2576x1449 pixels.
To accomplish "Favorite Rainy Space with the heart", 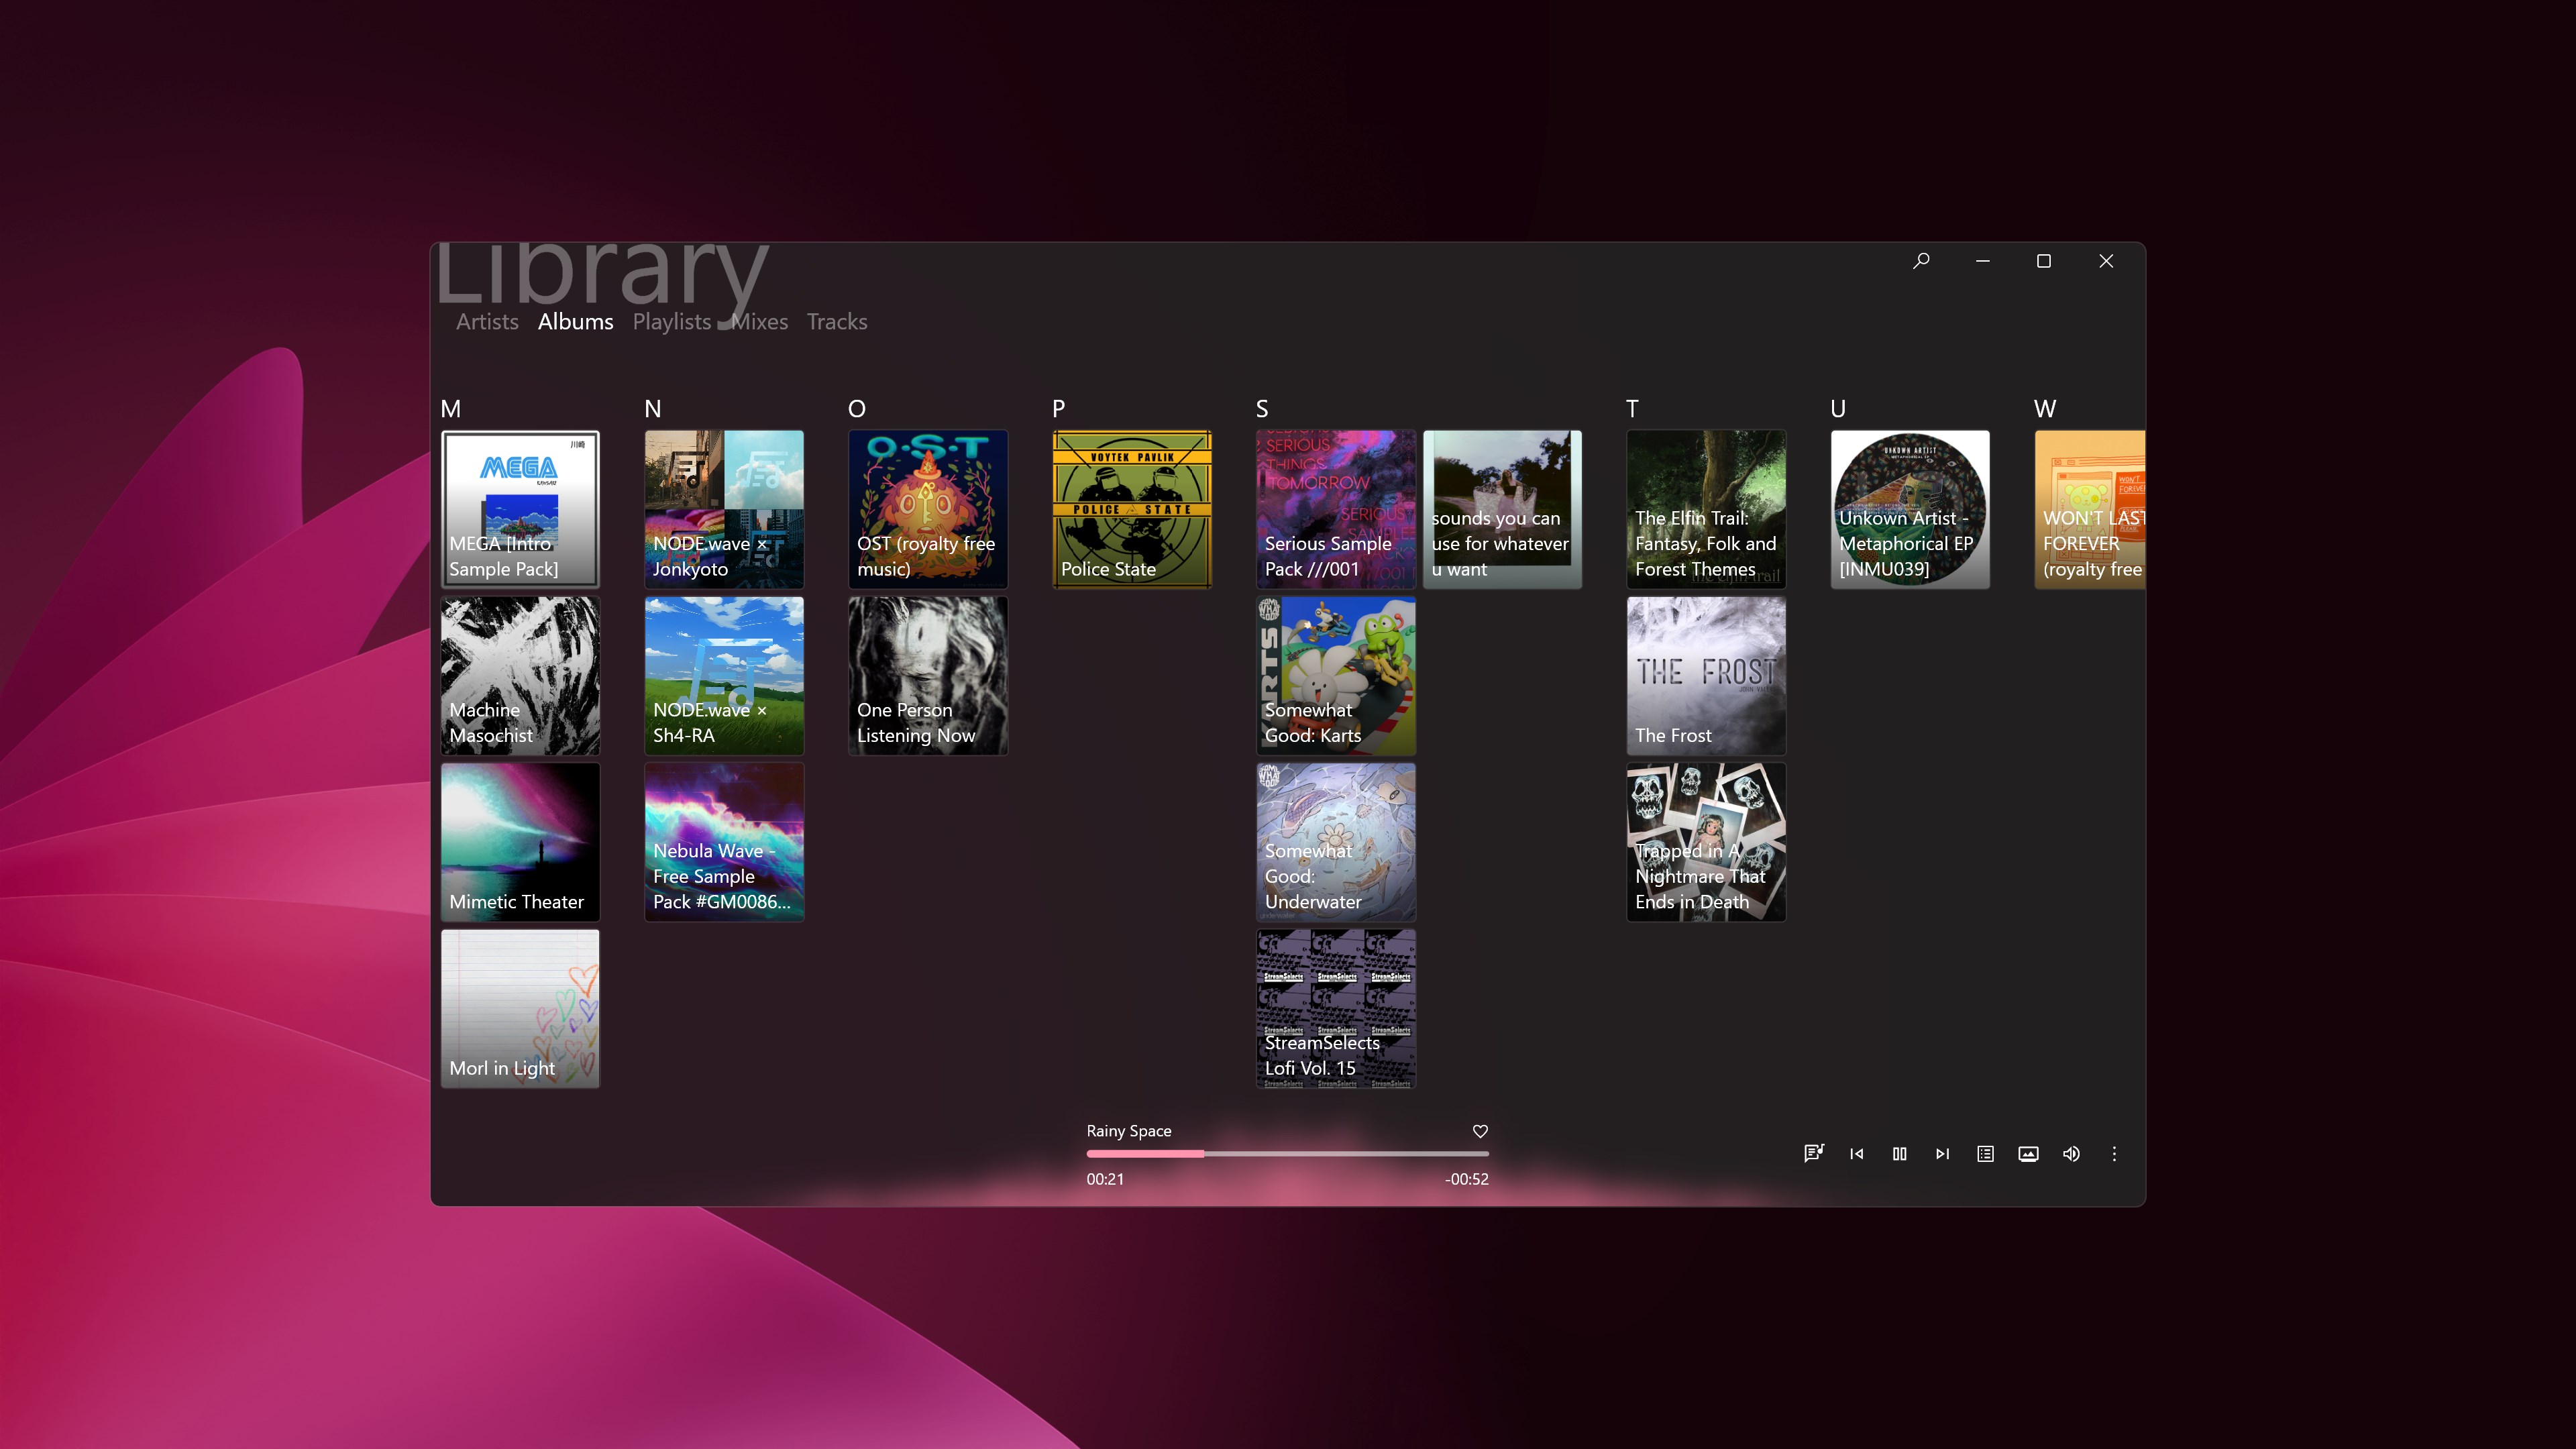I will click(1480, 1130).
